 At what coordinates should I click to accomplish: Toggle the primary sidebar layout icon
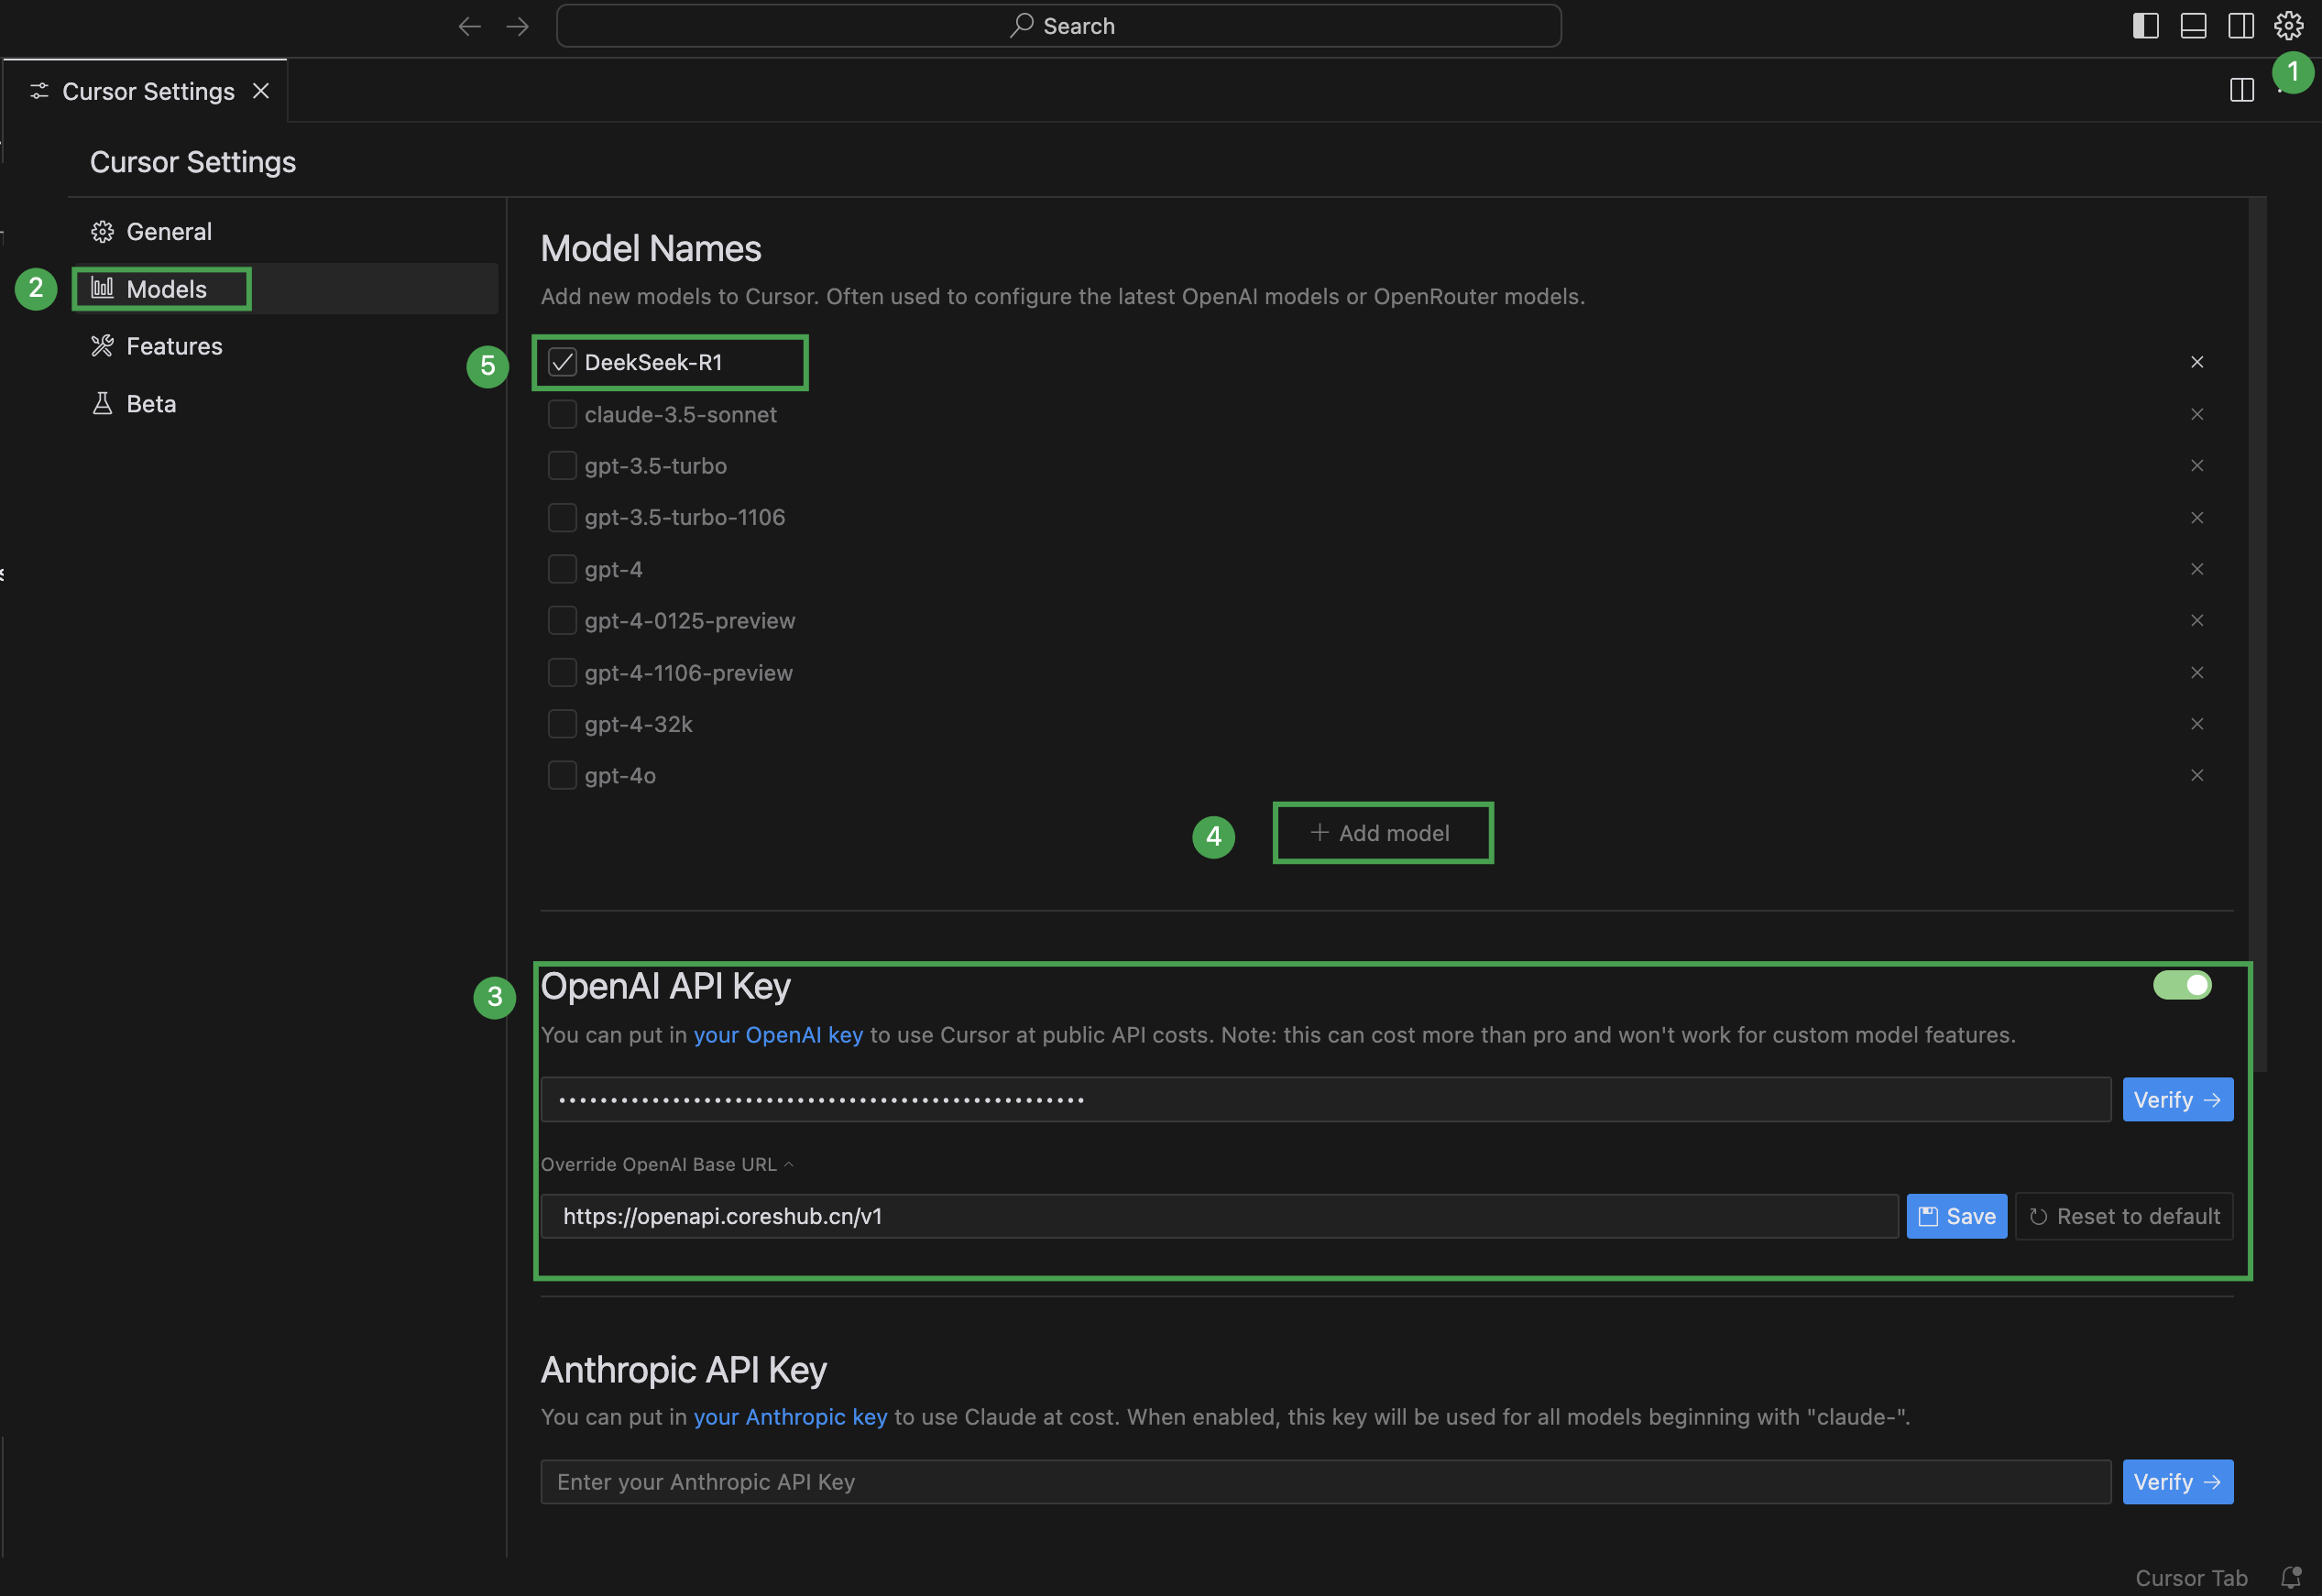(2145, 25)
